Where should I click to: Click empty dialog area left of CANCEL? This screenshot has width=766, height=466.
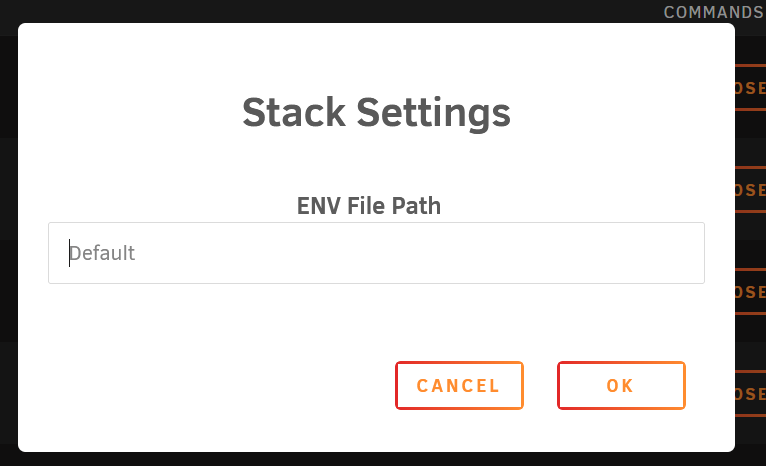[205, 385]
